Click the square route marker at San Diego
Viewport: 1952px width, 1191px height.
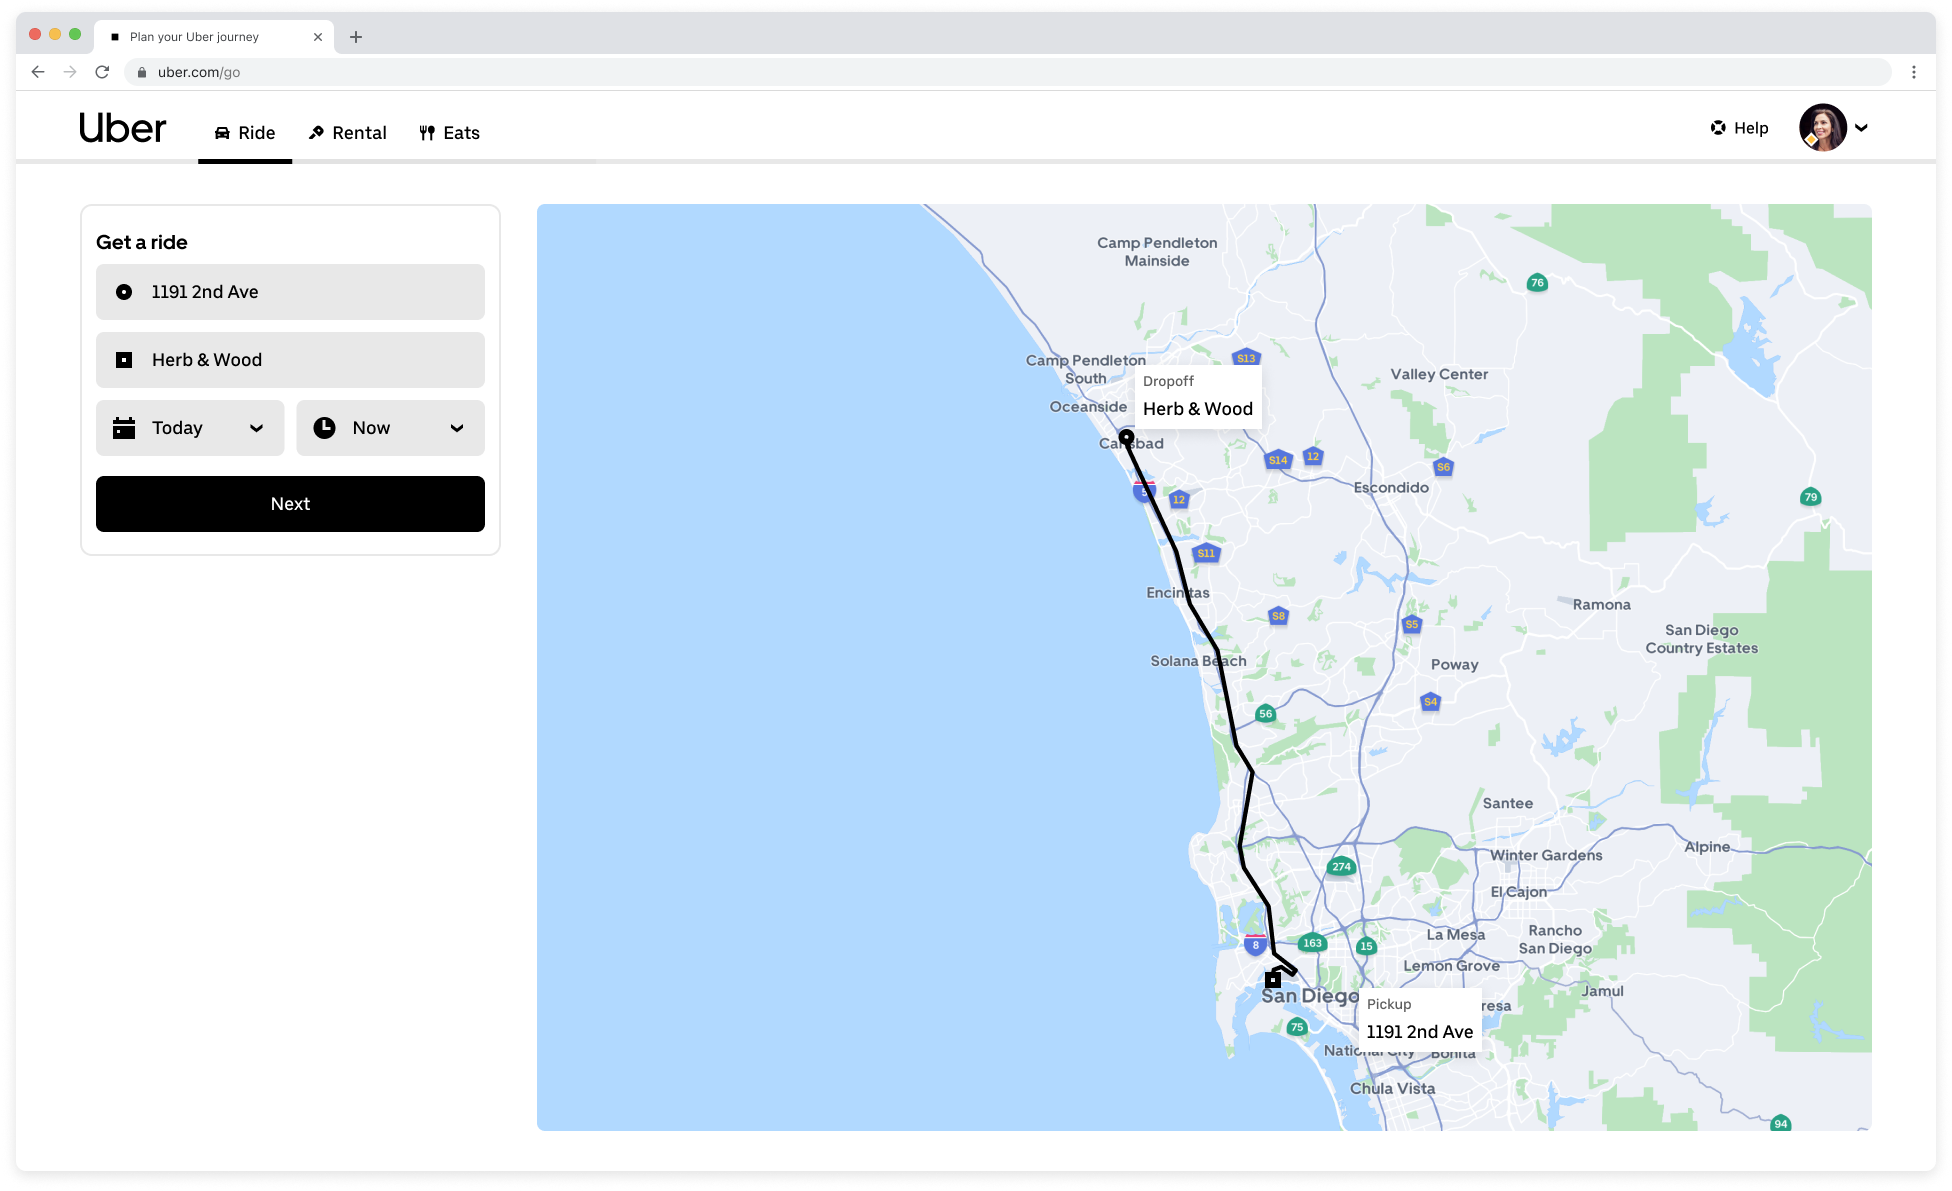pos(1272,980)
